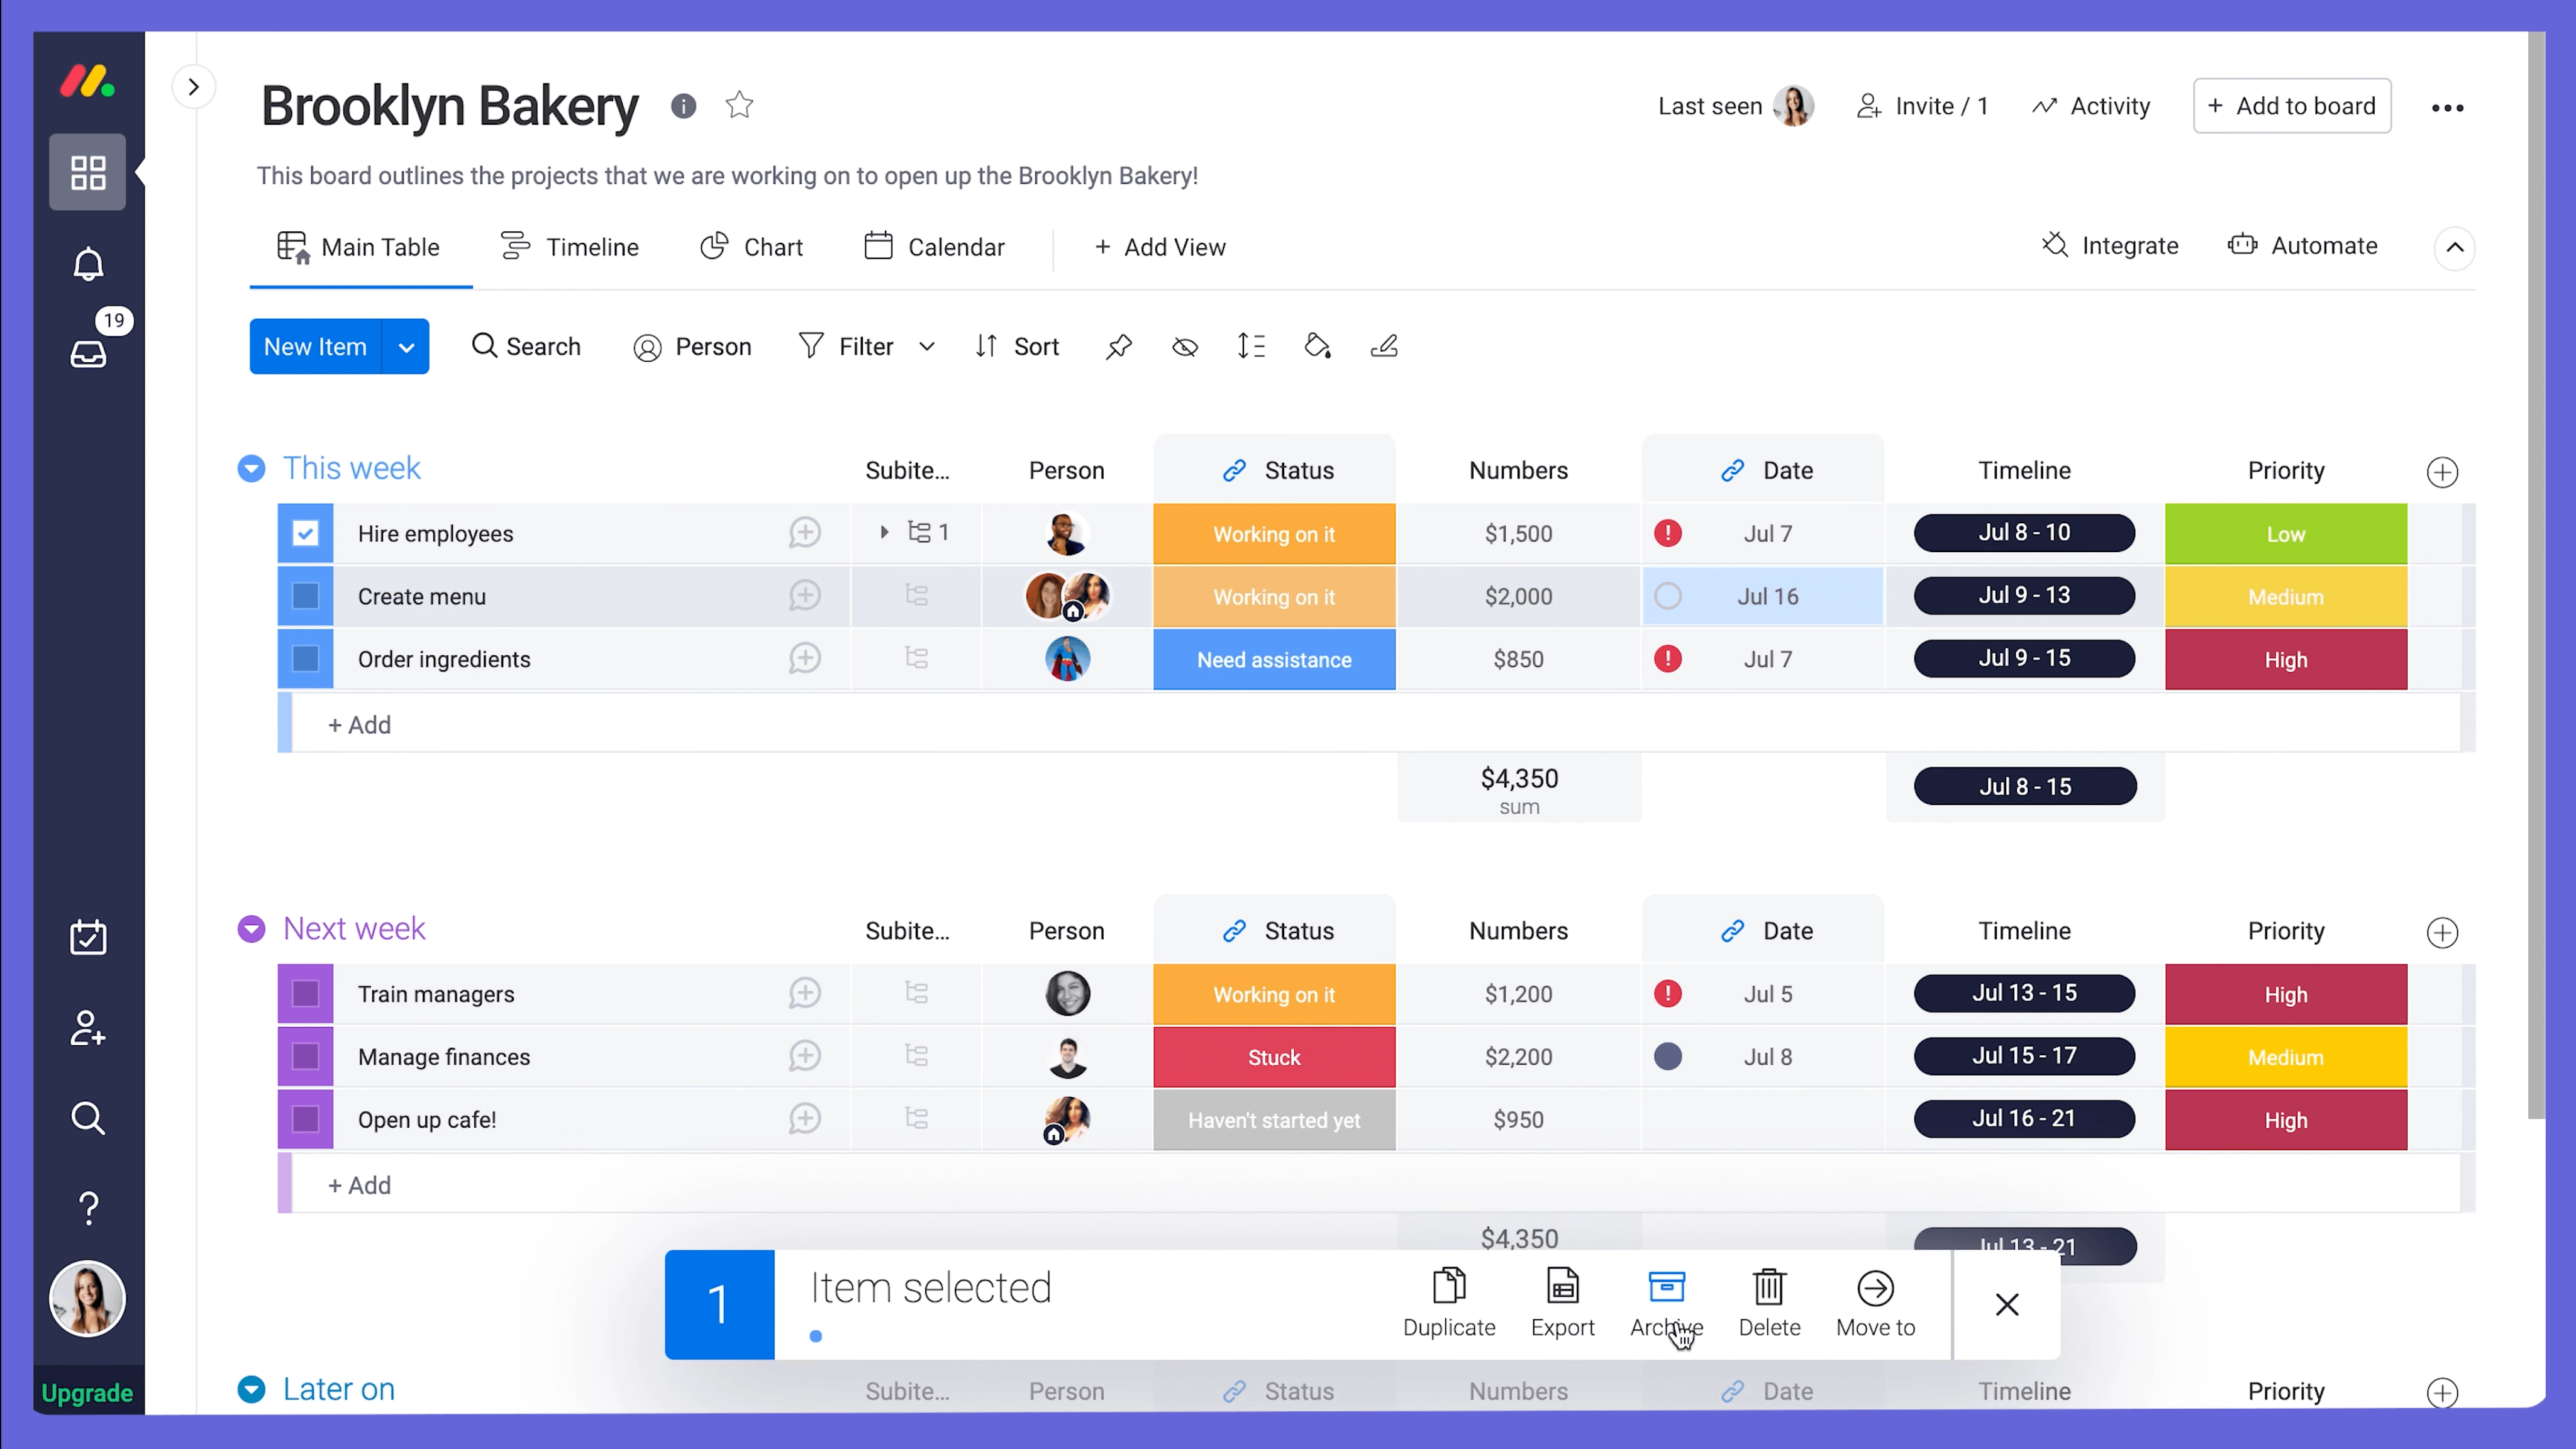The width and height of the screenshot is (2576, 1449).
Task: Archive the selected item
Action: tap(1666, 1301)
